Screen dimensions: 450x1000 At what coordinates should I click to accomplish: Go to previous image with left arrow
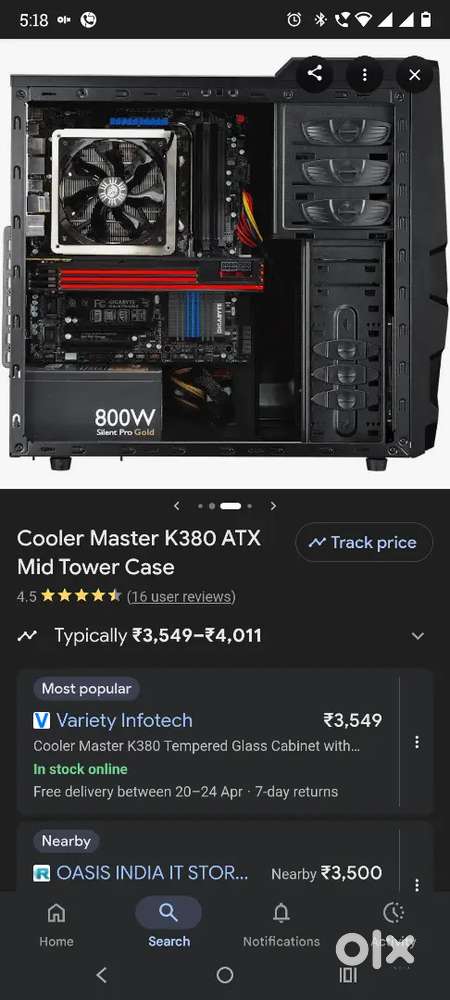pyautogui.click(x=177, y=506)
